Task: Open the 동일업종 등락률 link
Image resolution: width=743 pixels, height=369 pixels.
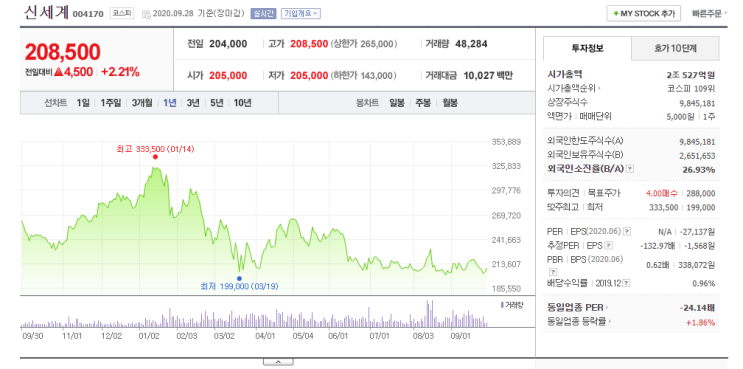Action: pyautogui.click(x=579, y=322)
